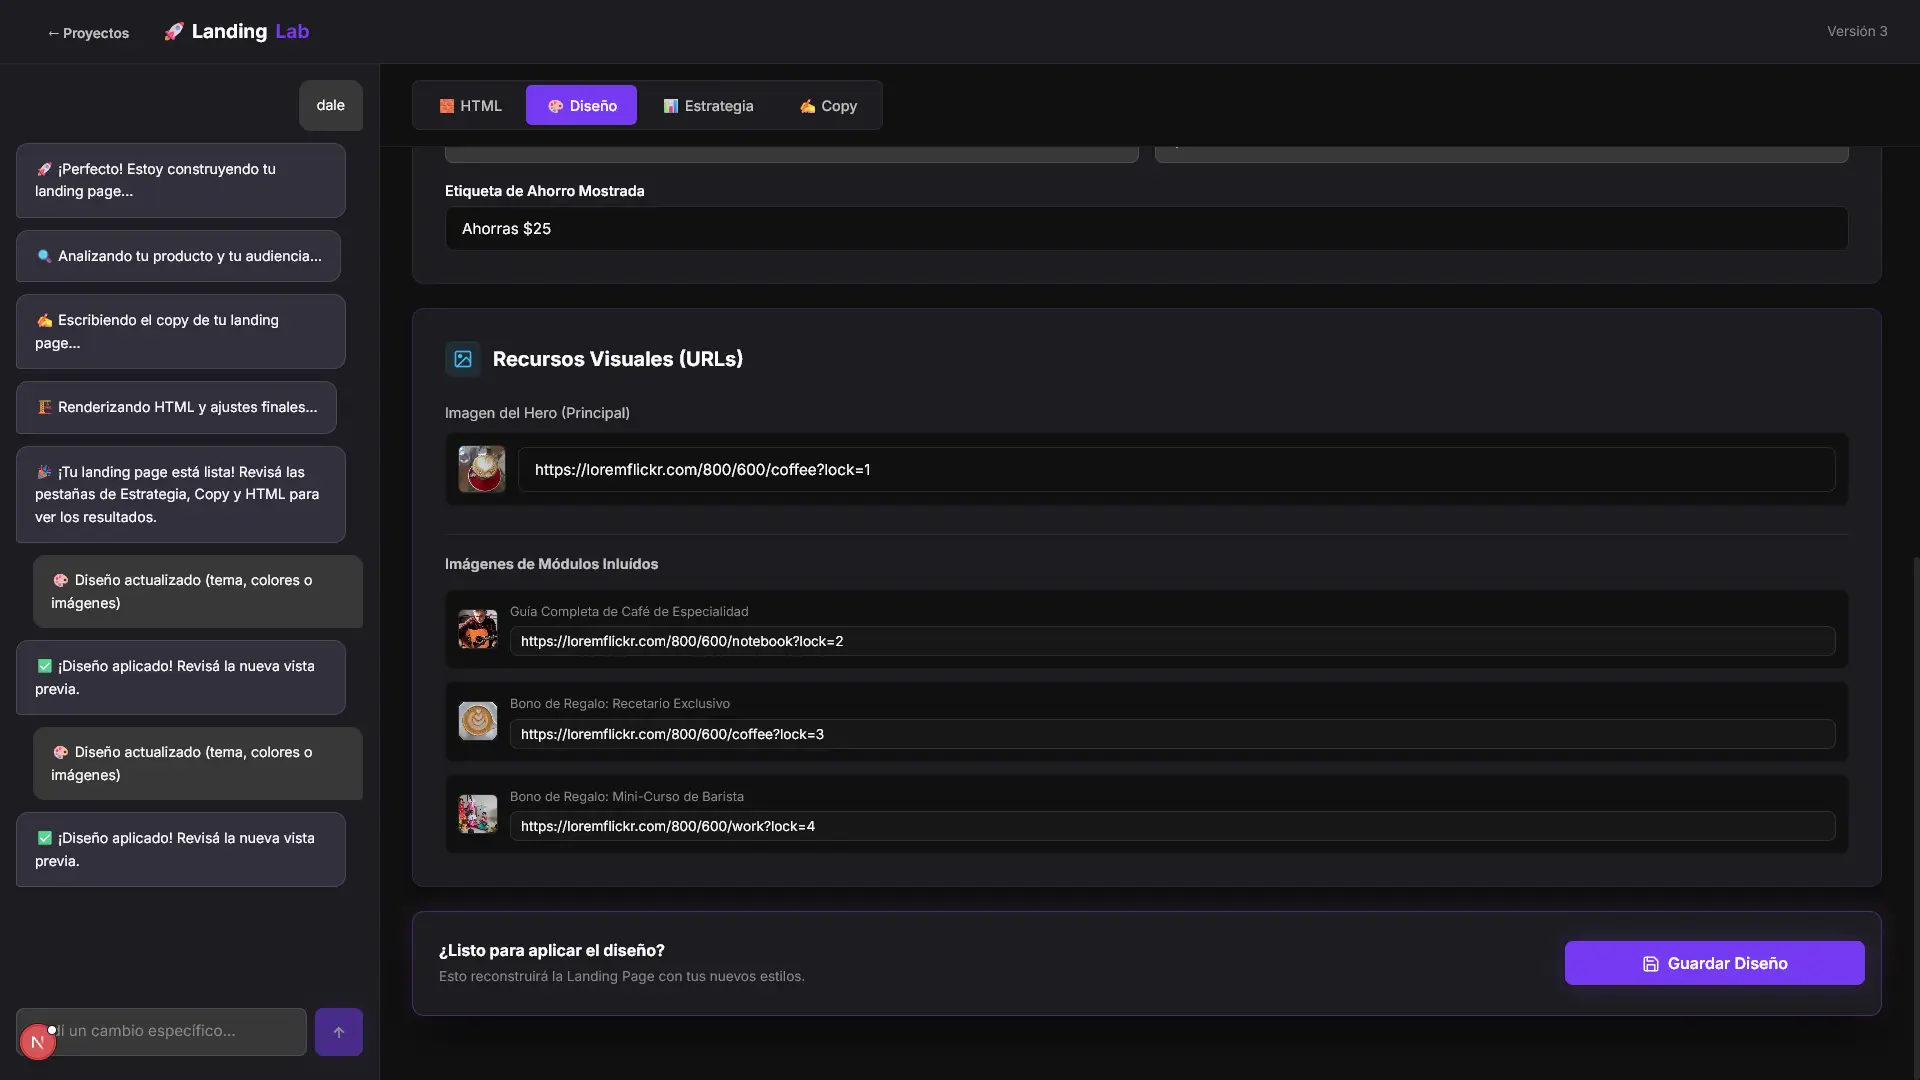Click the chat message input box
The height and width of the screenshot is (1080, 1920).
coord(161,1032)
